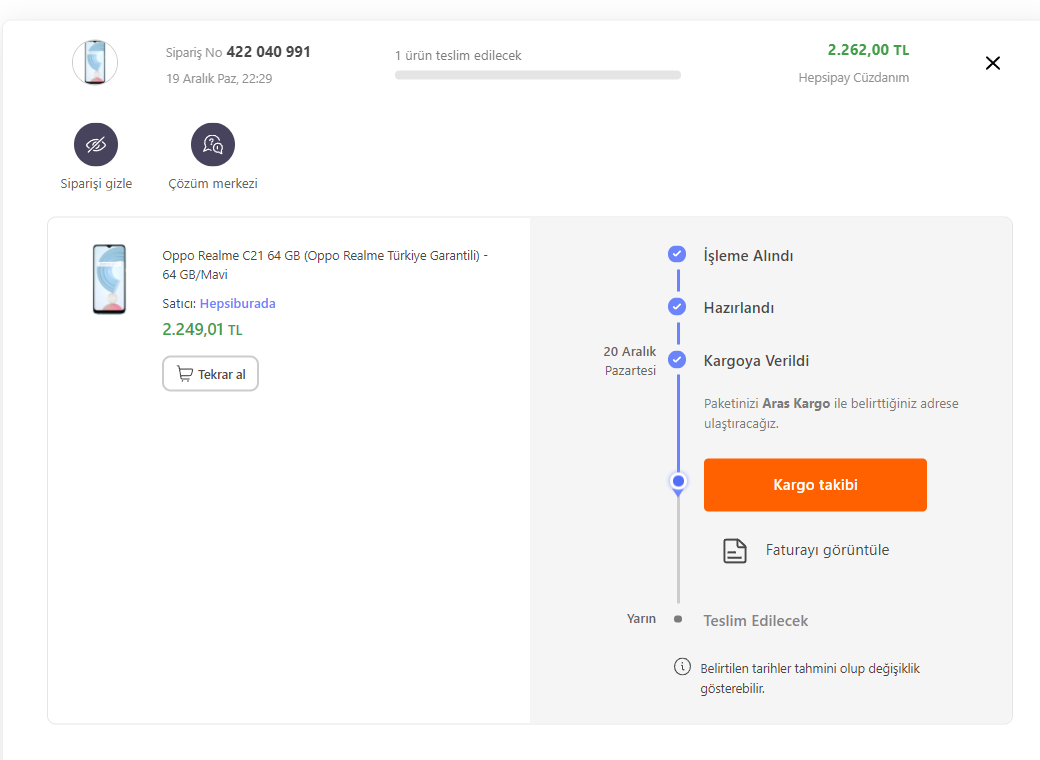Click the hide order eye icon
This screenshot has height=760, width=1040.
pyautogui.click(x=96, y=145)
